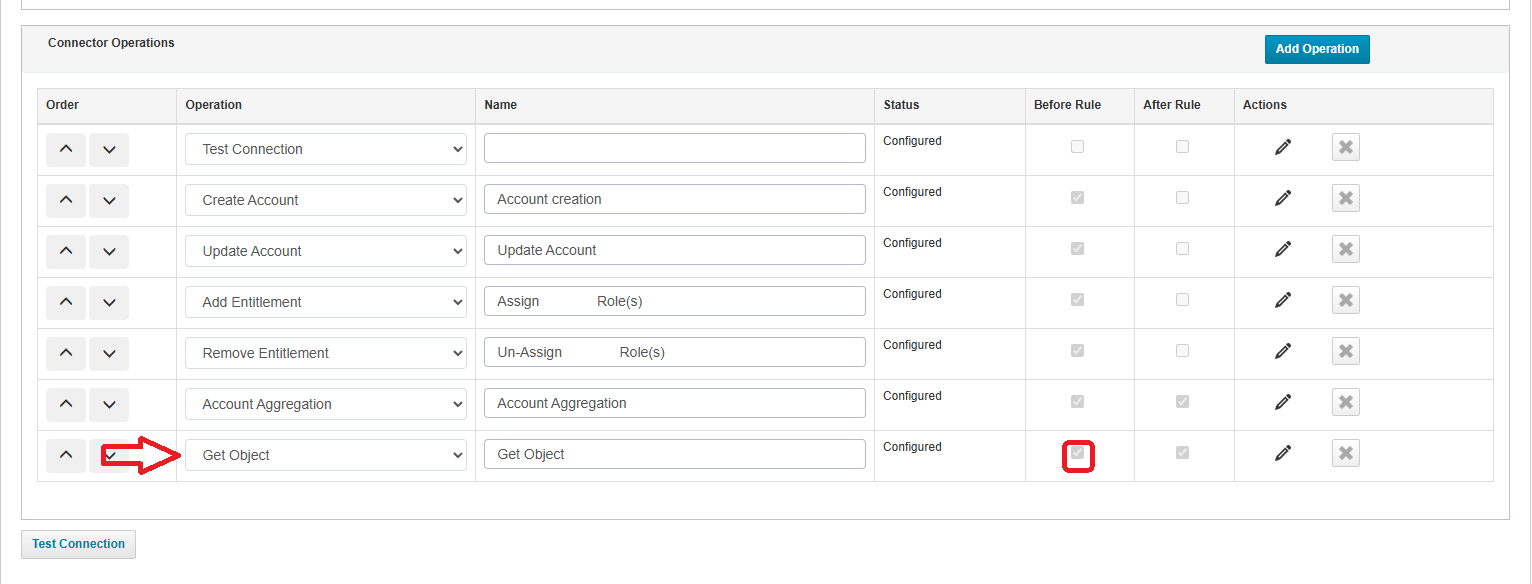Remove the Add Entitlement operation row
The height and width of the screenshot is (584, 1532).
1346,301
